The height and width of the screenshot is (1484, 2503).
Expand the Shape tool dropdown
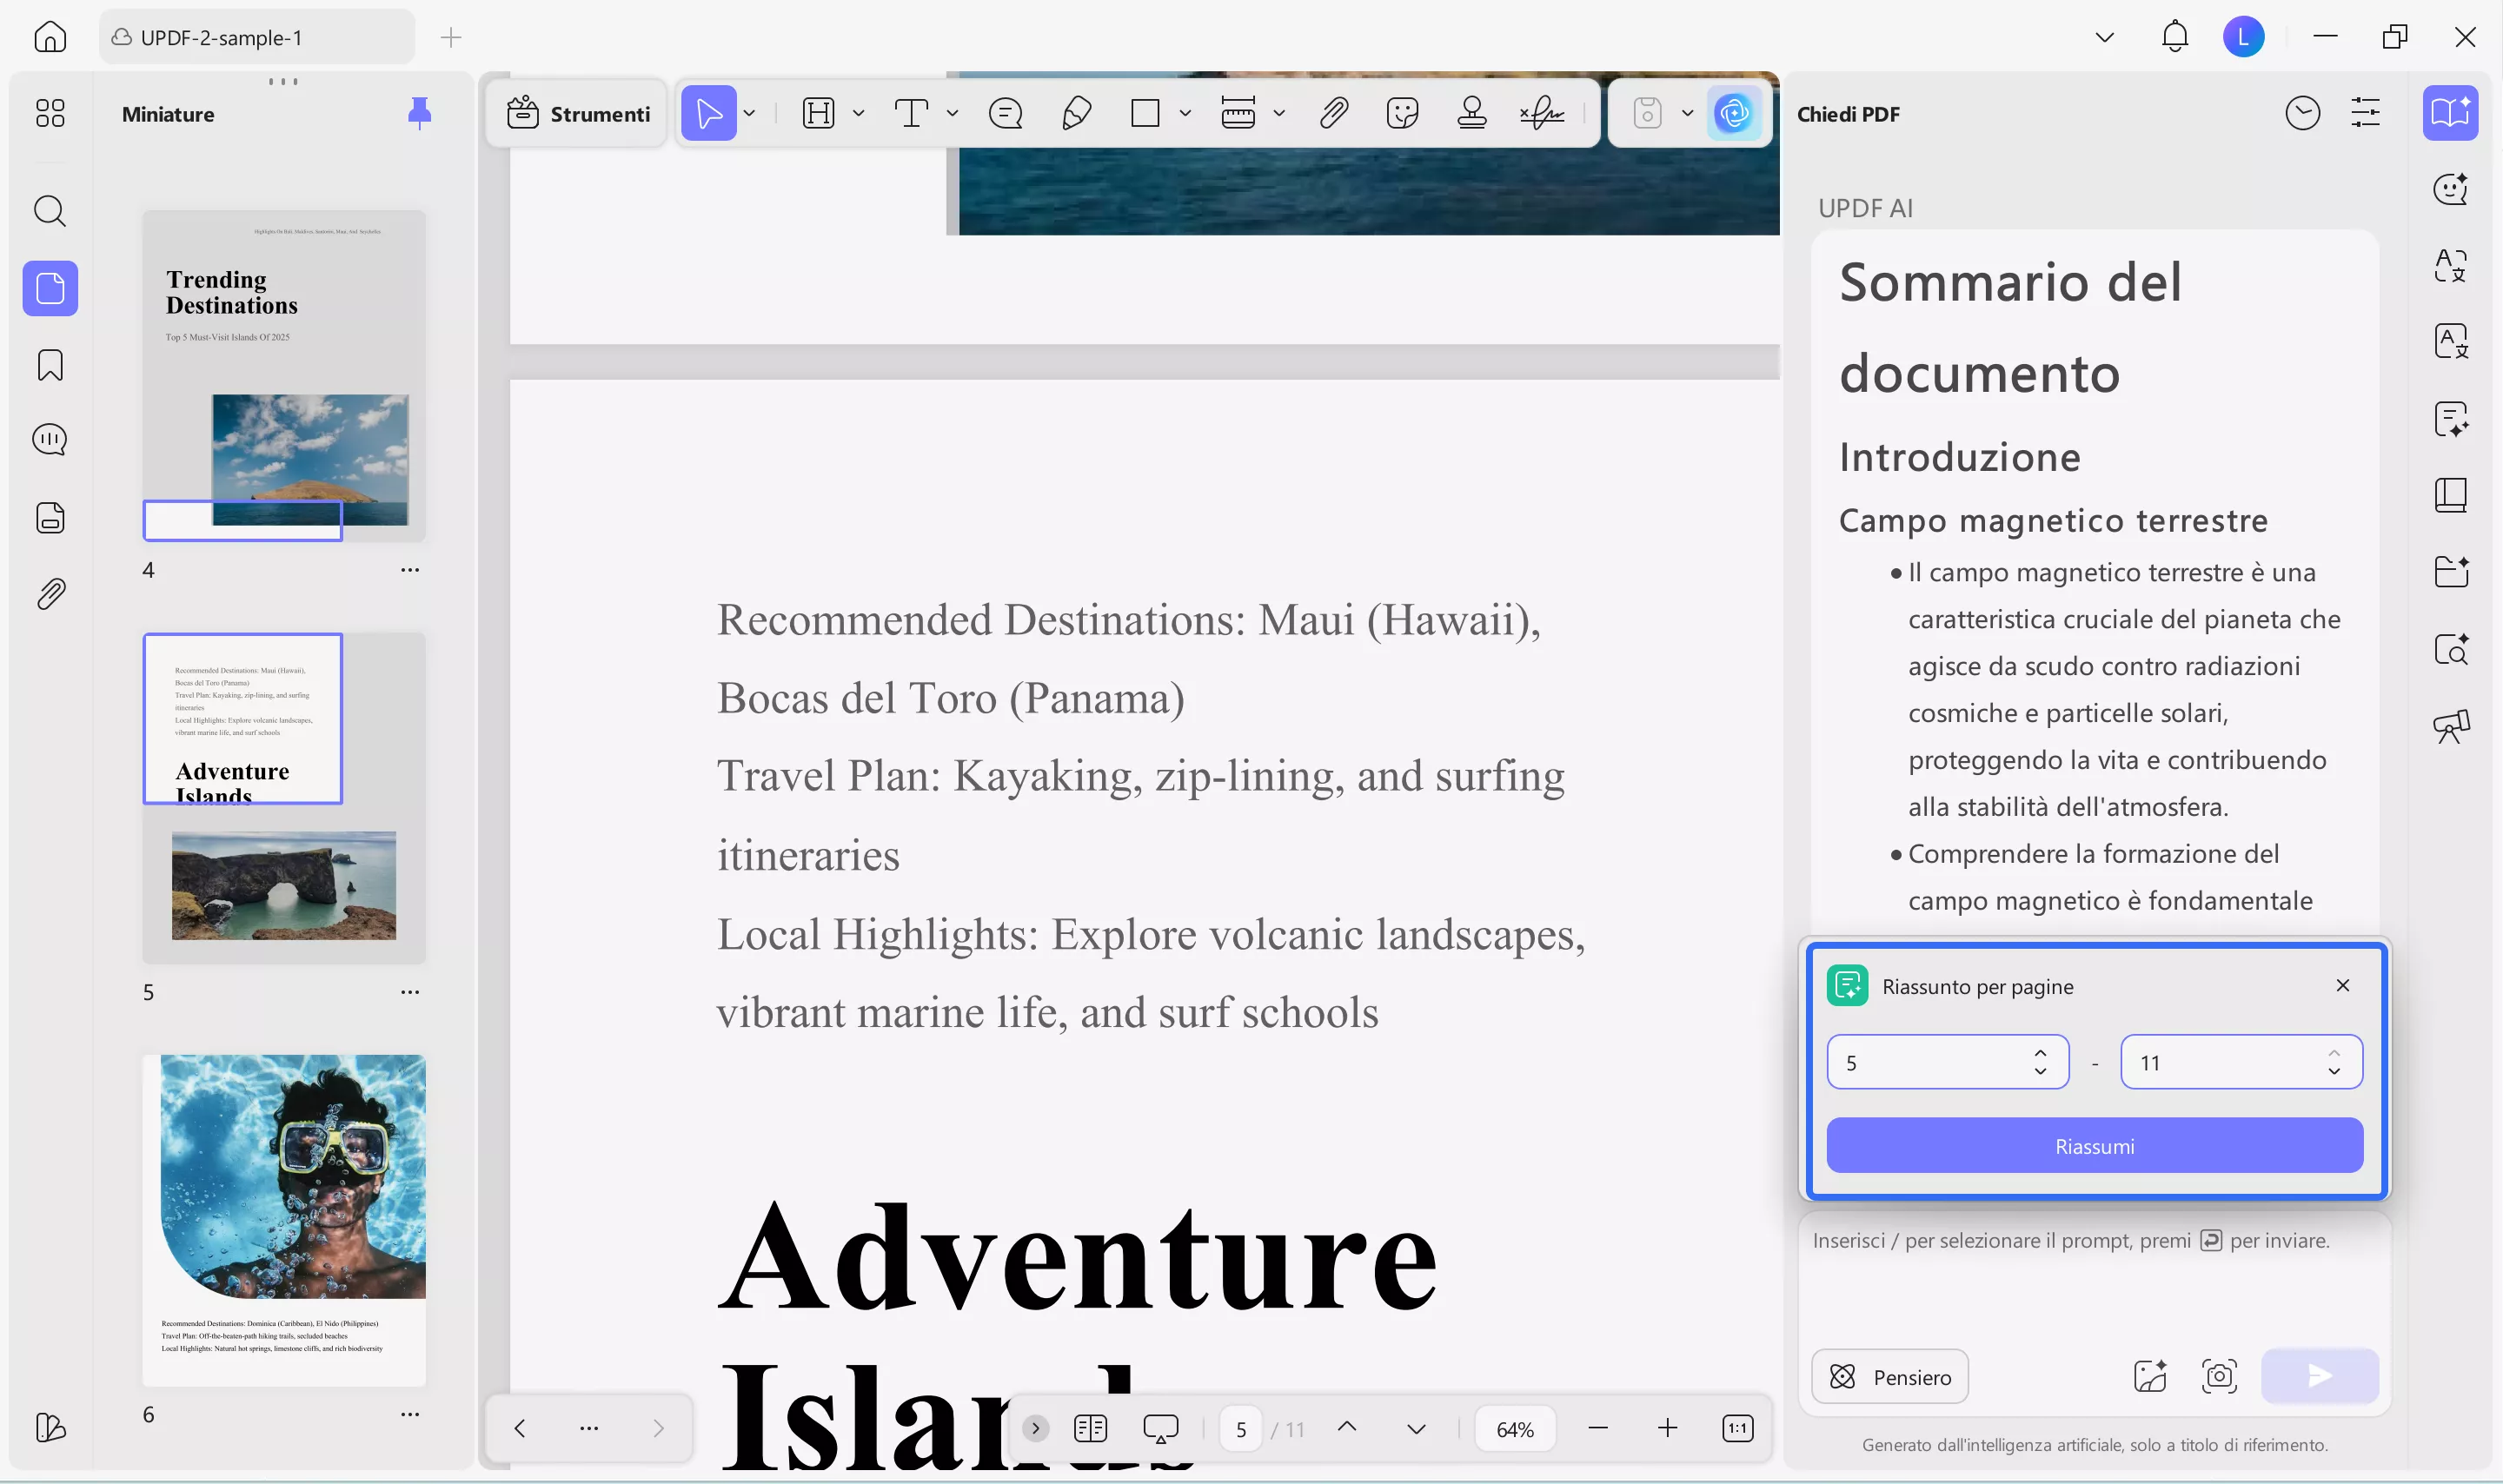coord(1185,113)
